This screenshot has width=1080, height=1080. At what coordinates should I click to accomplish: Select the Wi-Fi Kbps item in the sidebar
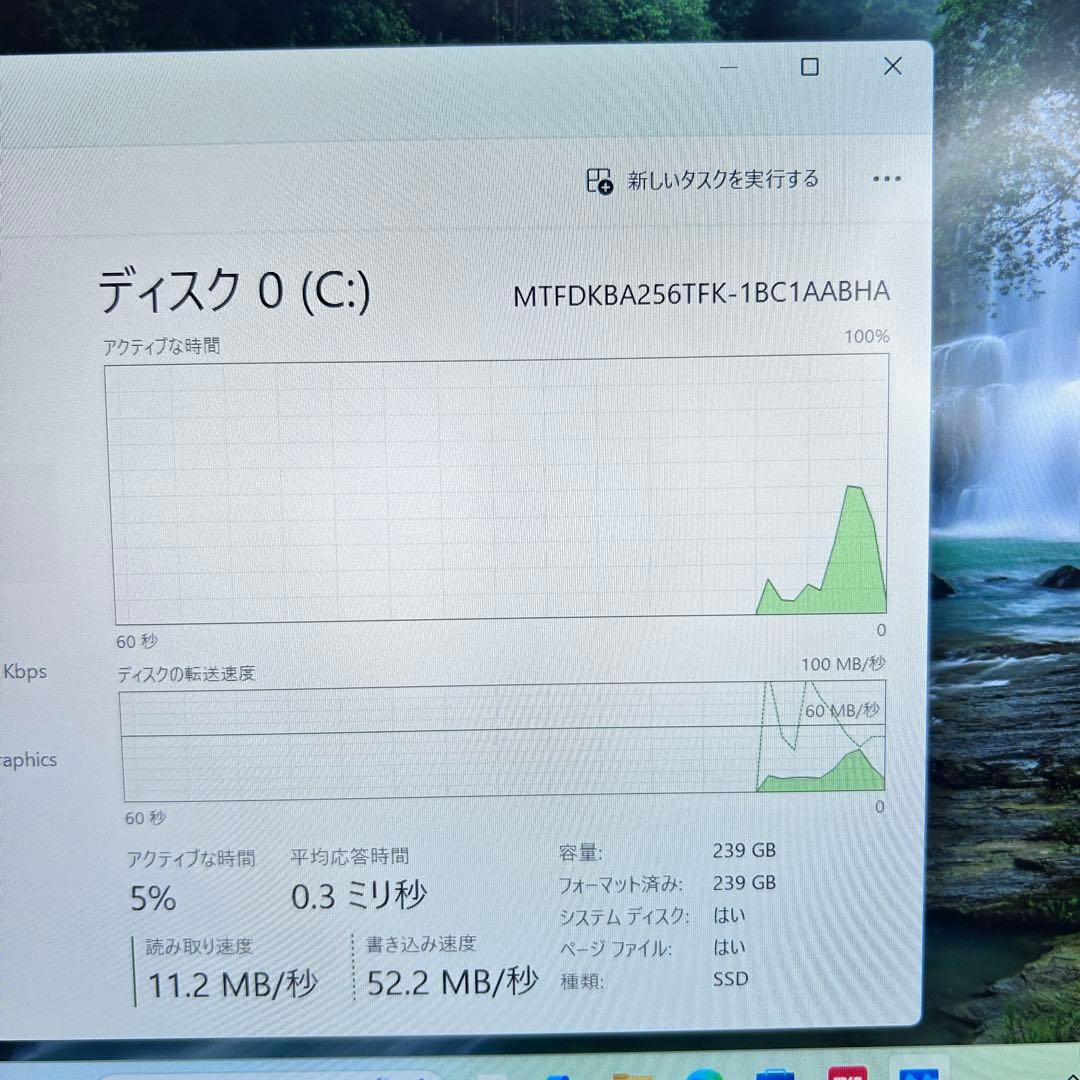point(24,671)
